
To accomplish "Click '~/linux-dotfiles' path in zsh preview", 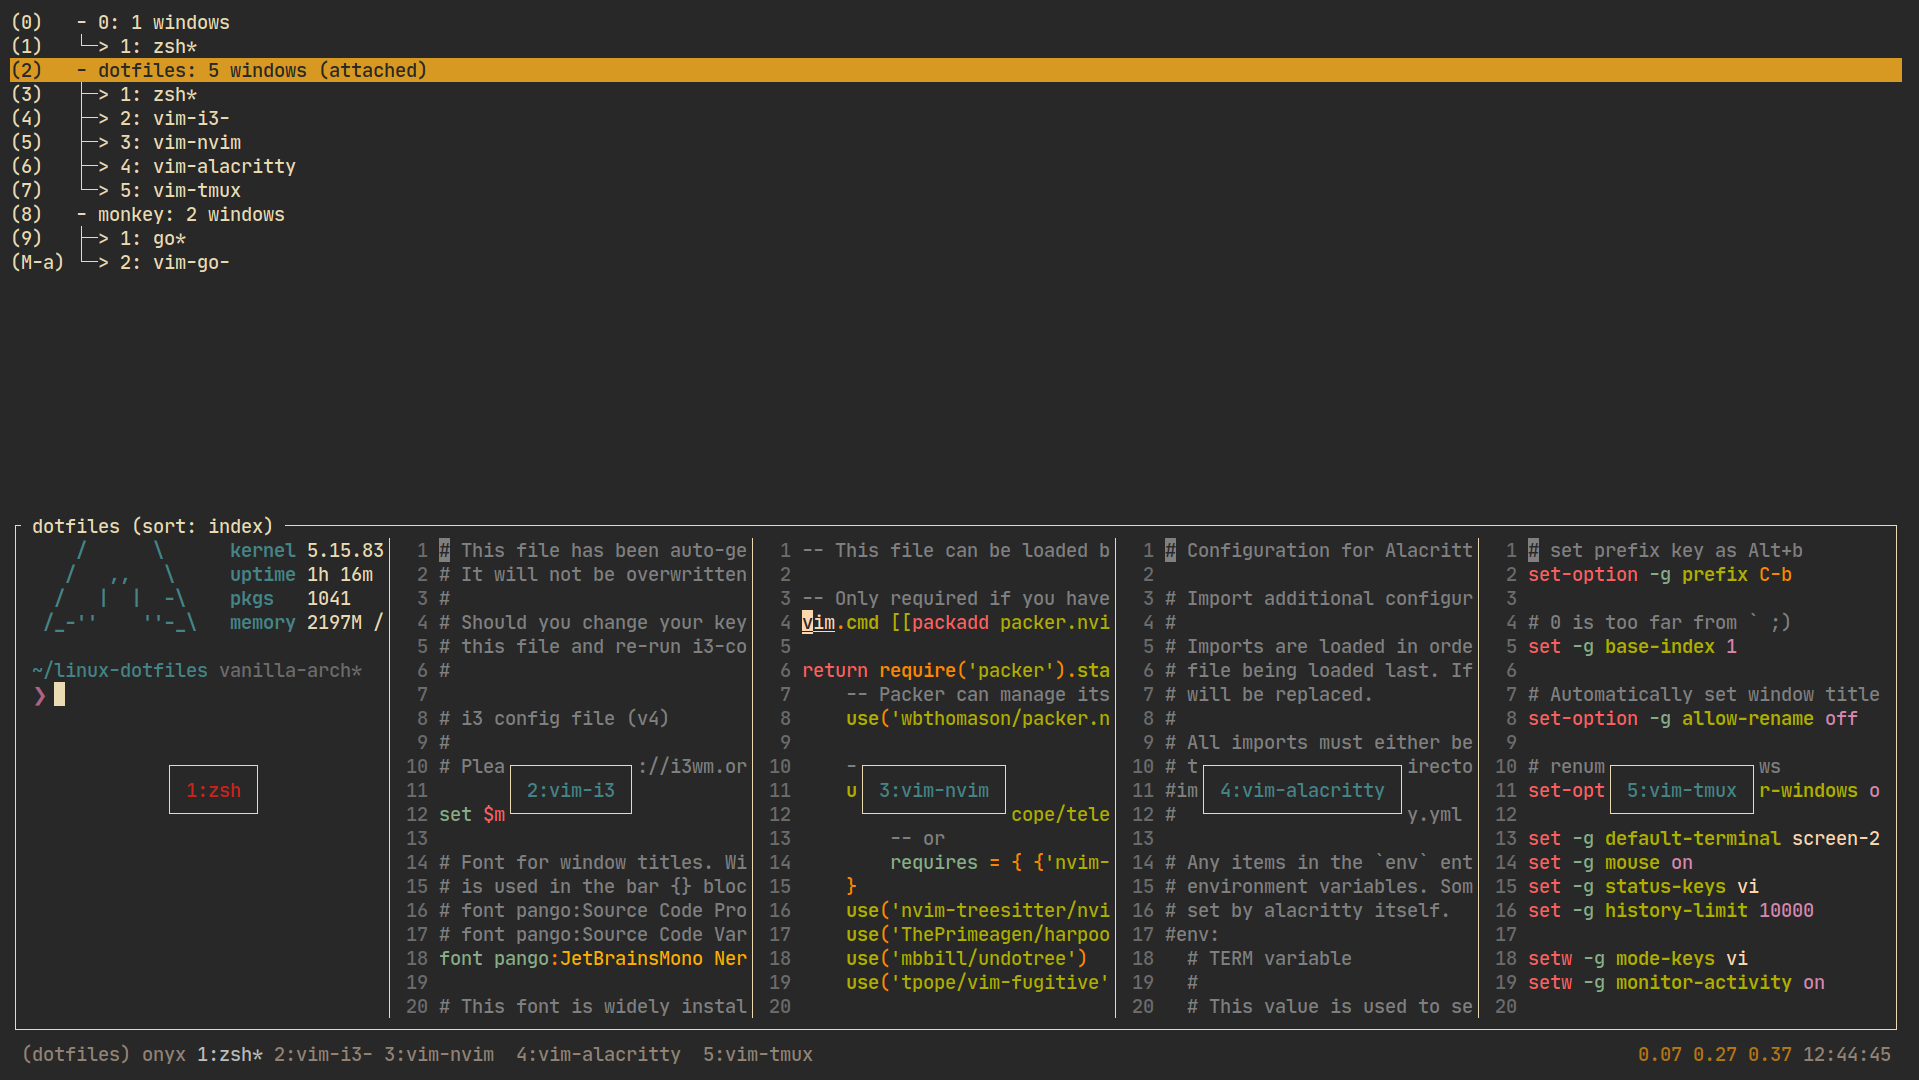I will 120,670.
